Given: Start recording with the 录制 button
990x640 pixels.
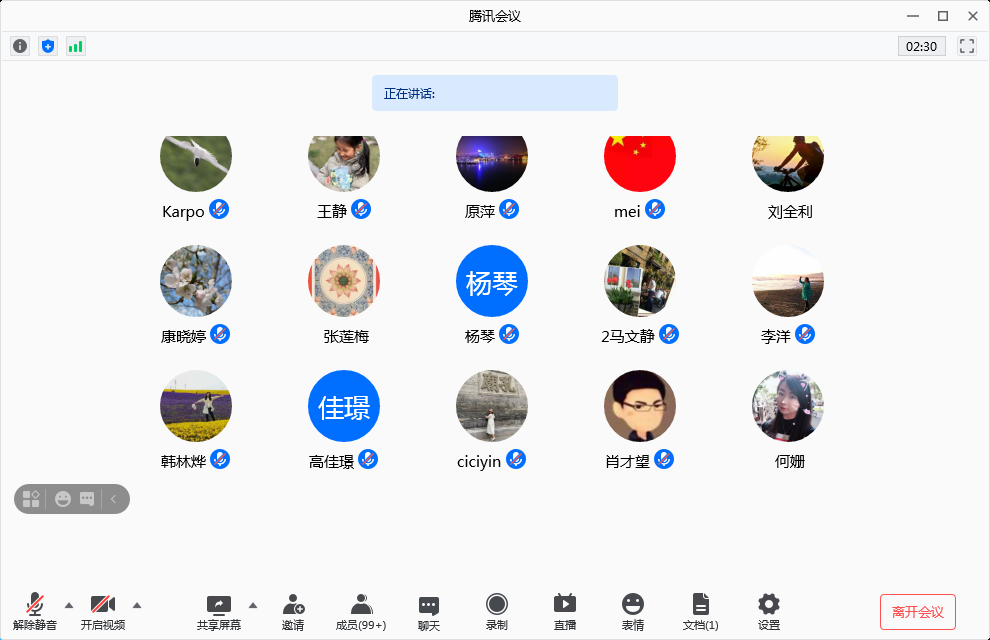Looking at the screenshot, I should [497, 611].
